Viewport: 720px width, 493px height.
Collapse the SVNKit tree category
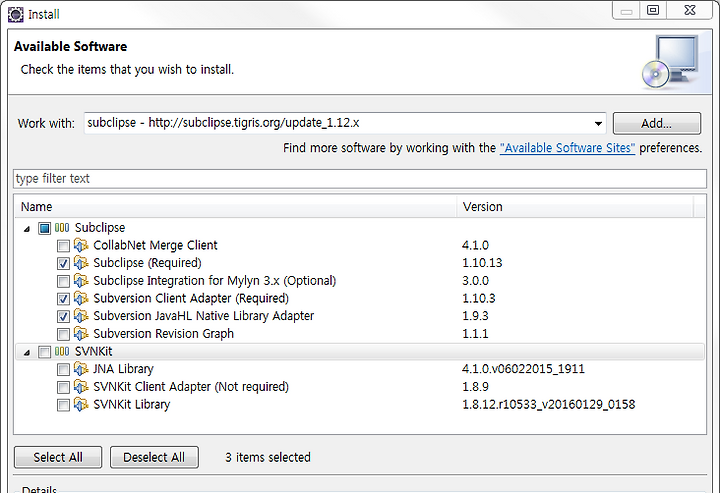coord(27,353)
